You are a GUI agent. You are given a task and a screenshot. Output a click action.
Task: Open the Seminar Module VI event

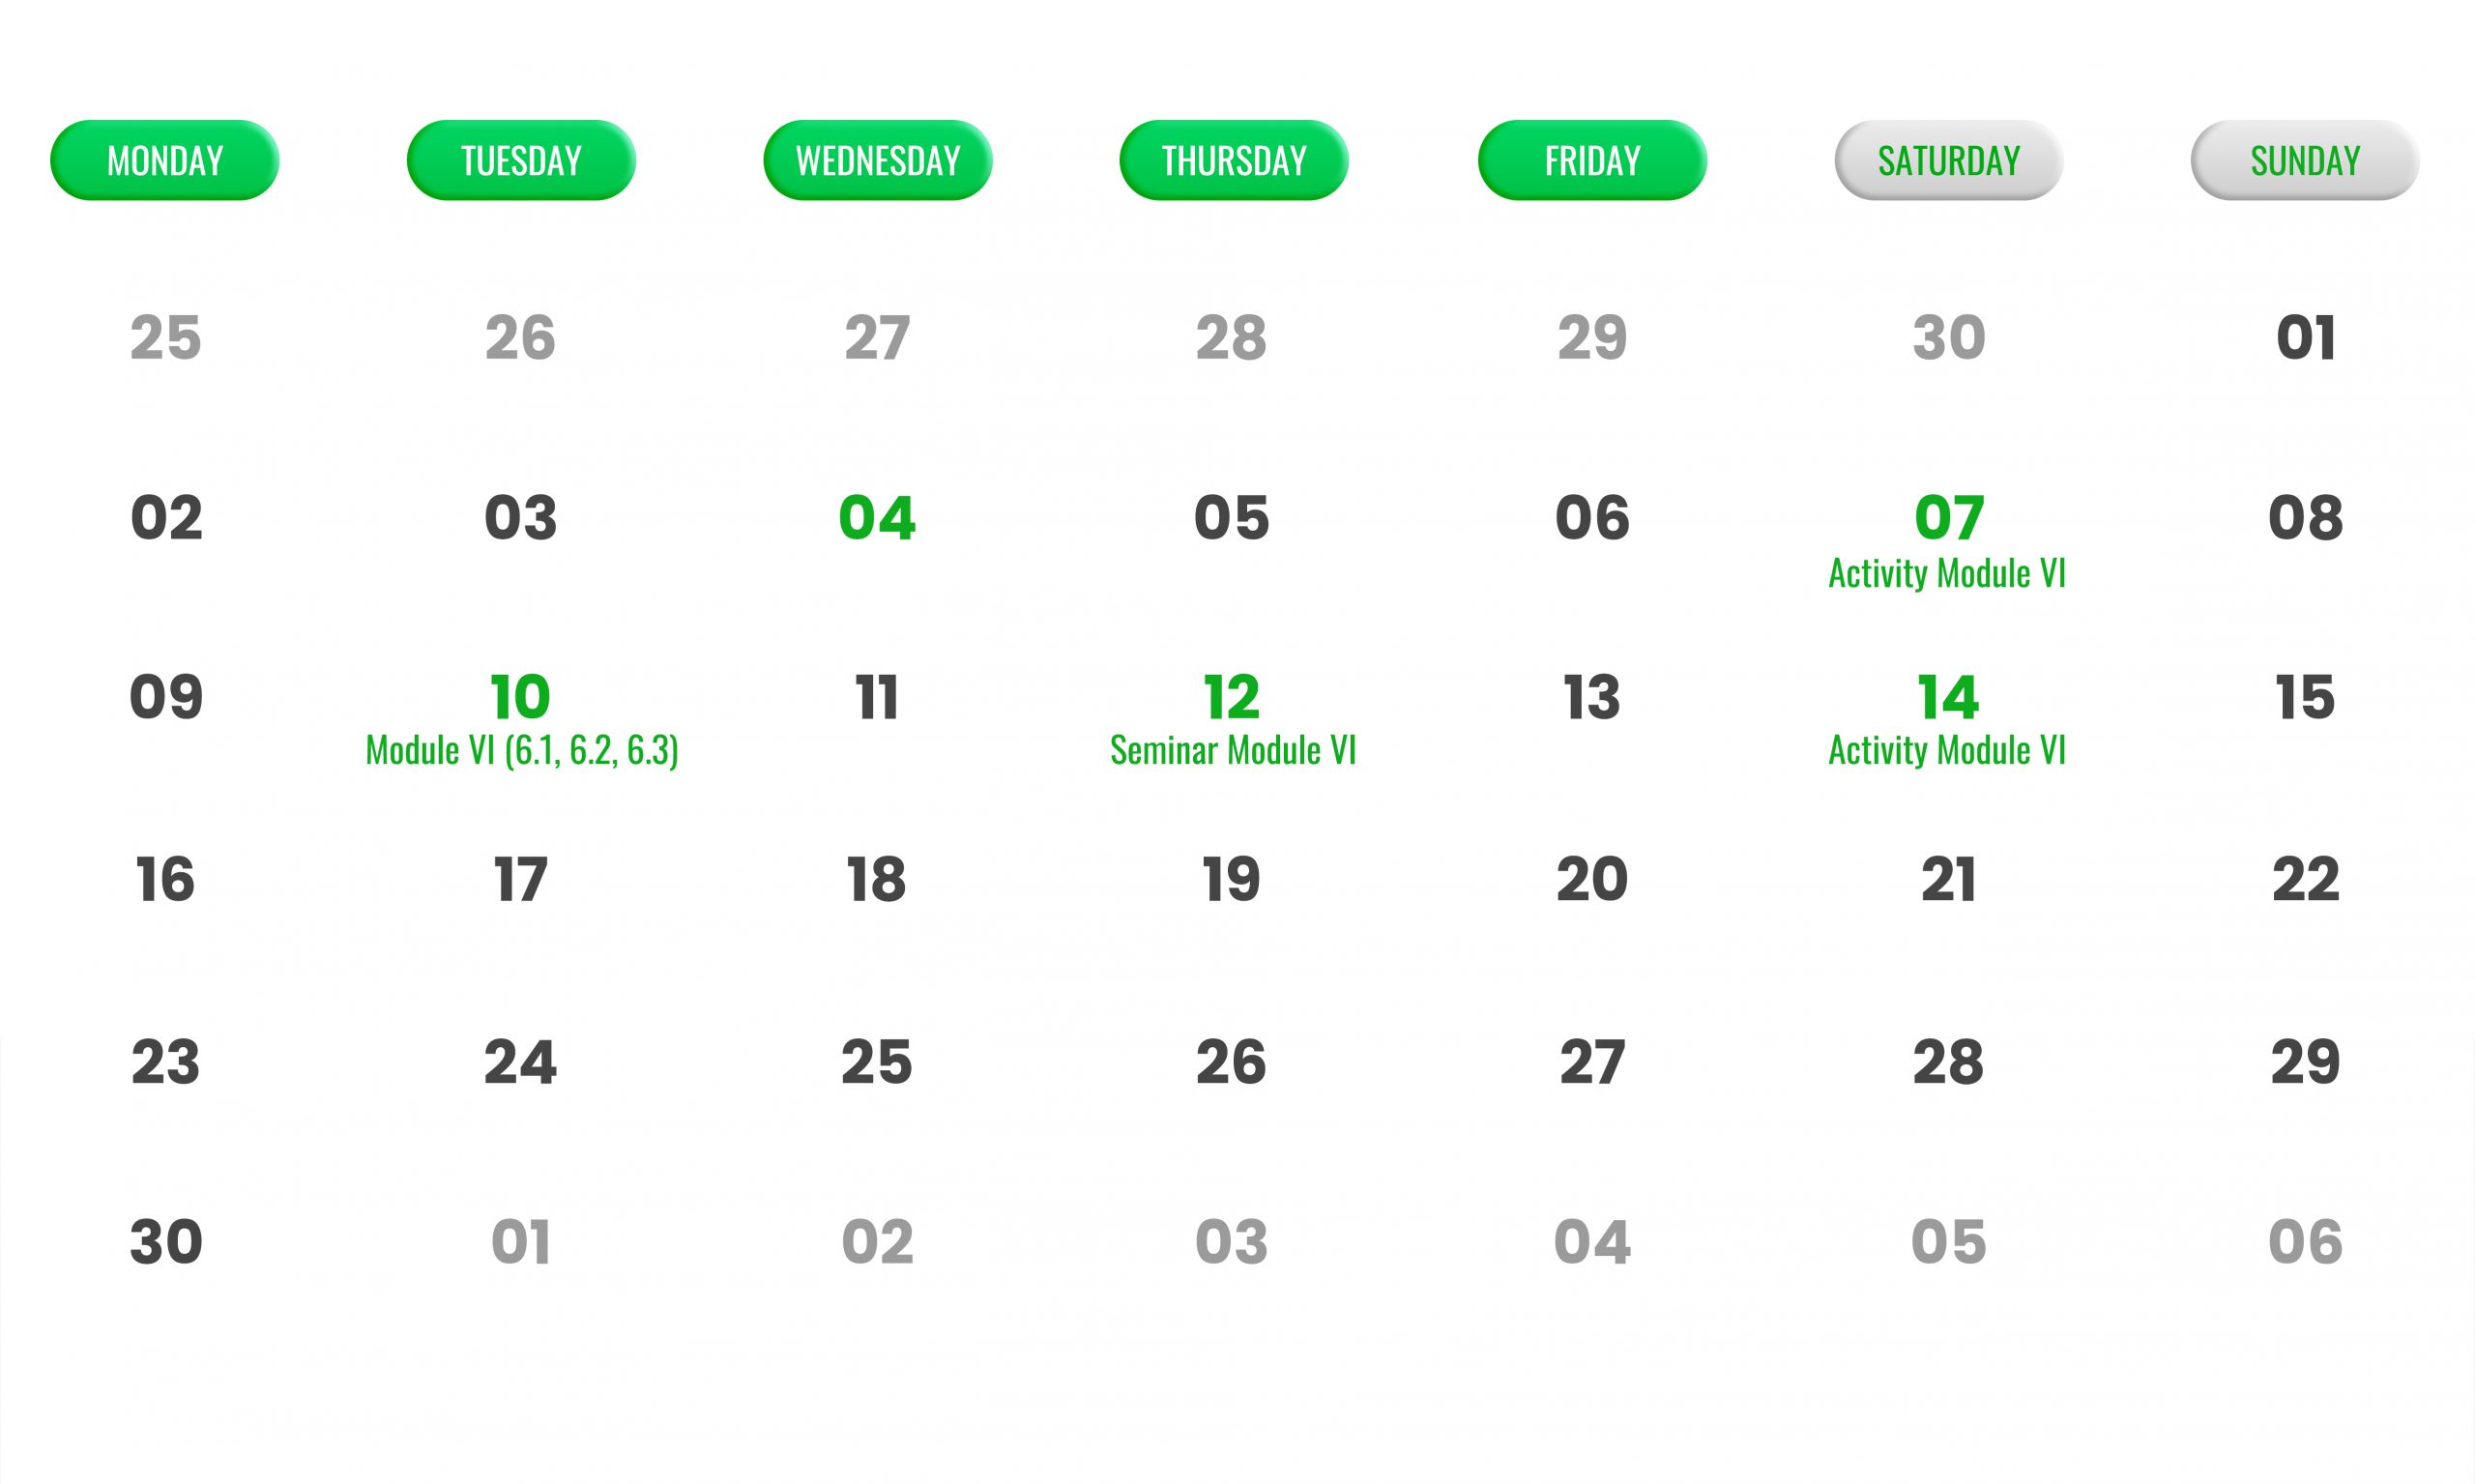click(1233, 750)
